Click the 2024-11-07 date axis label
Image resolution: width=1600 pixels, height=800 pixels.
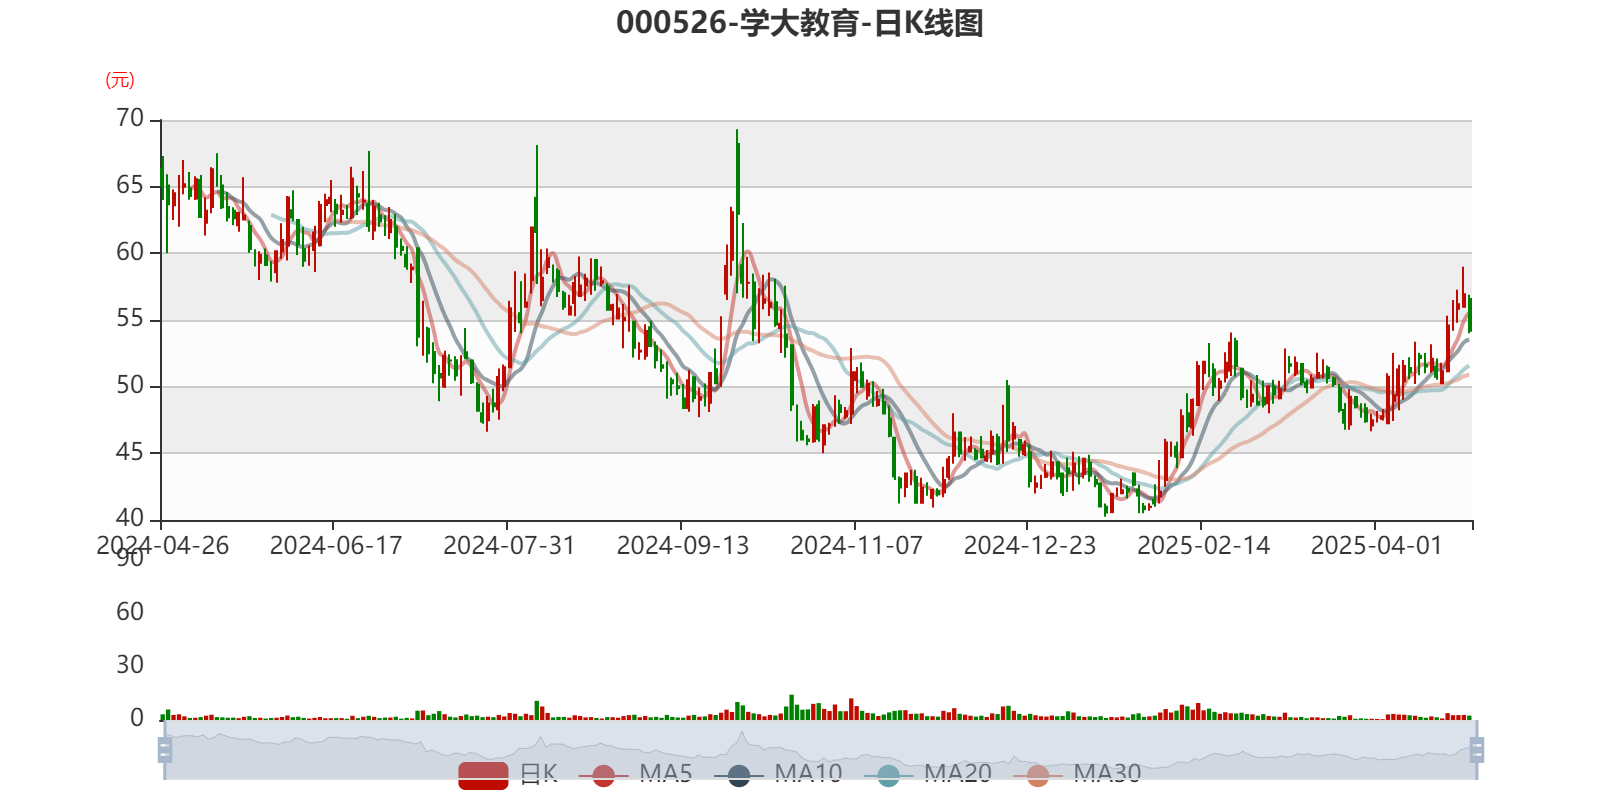[856, 546]
